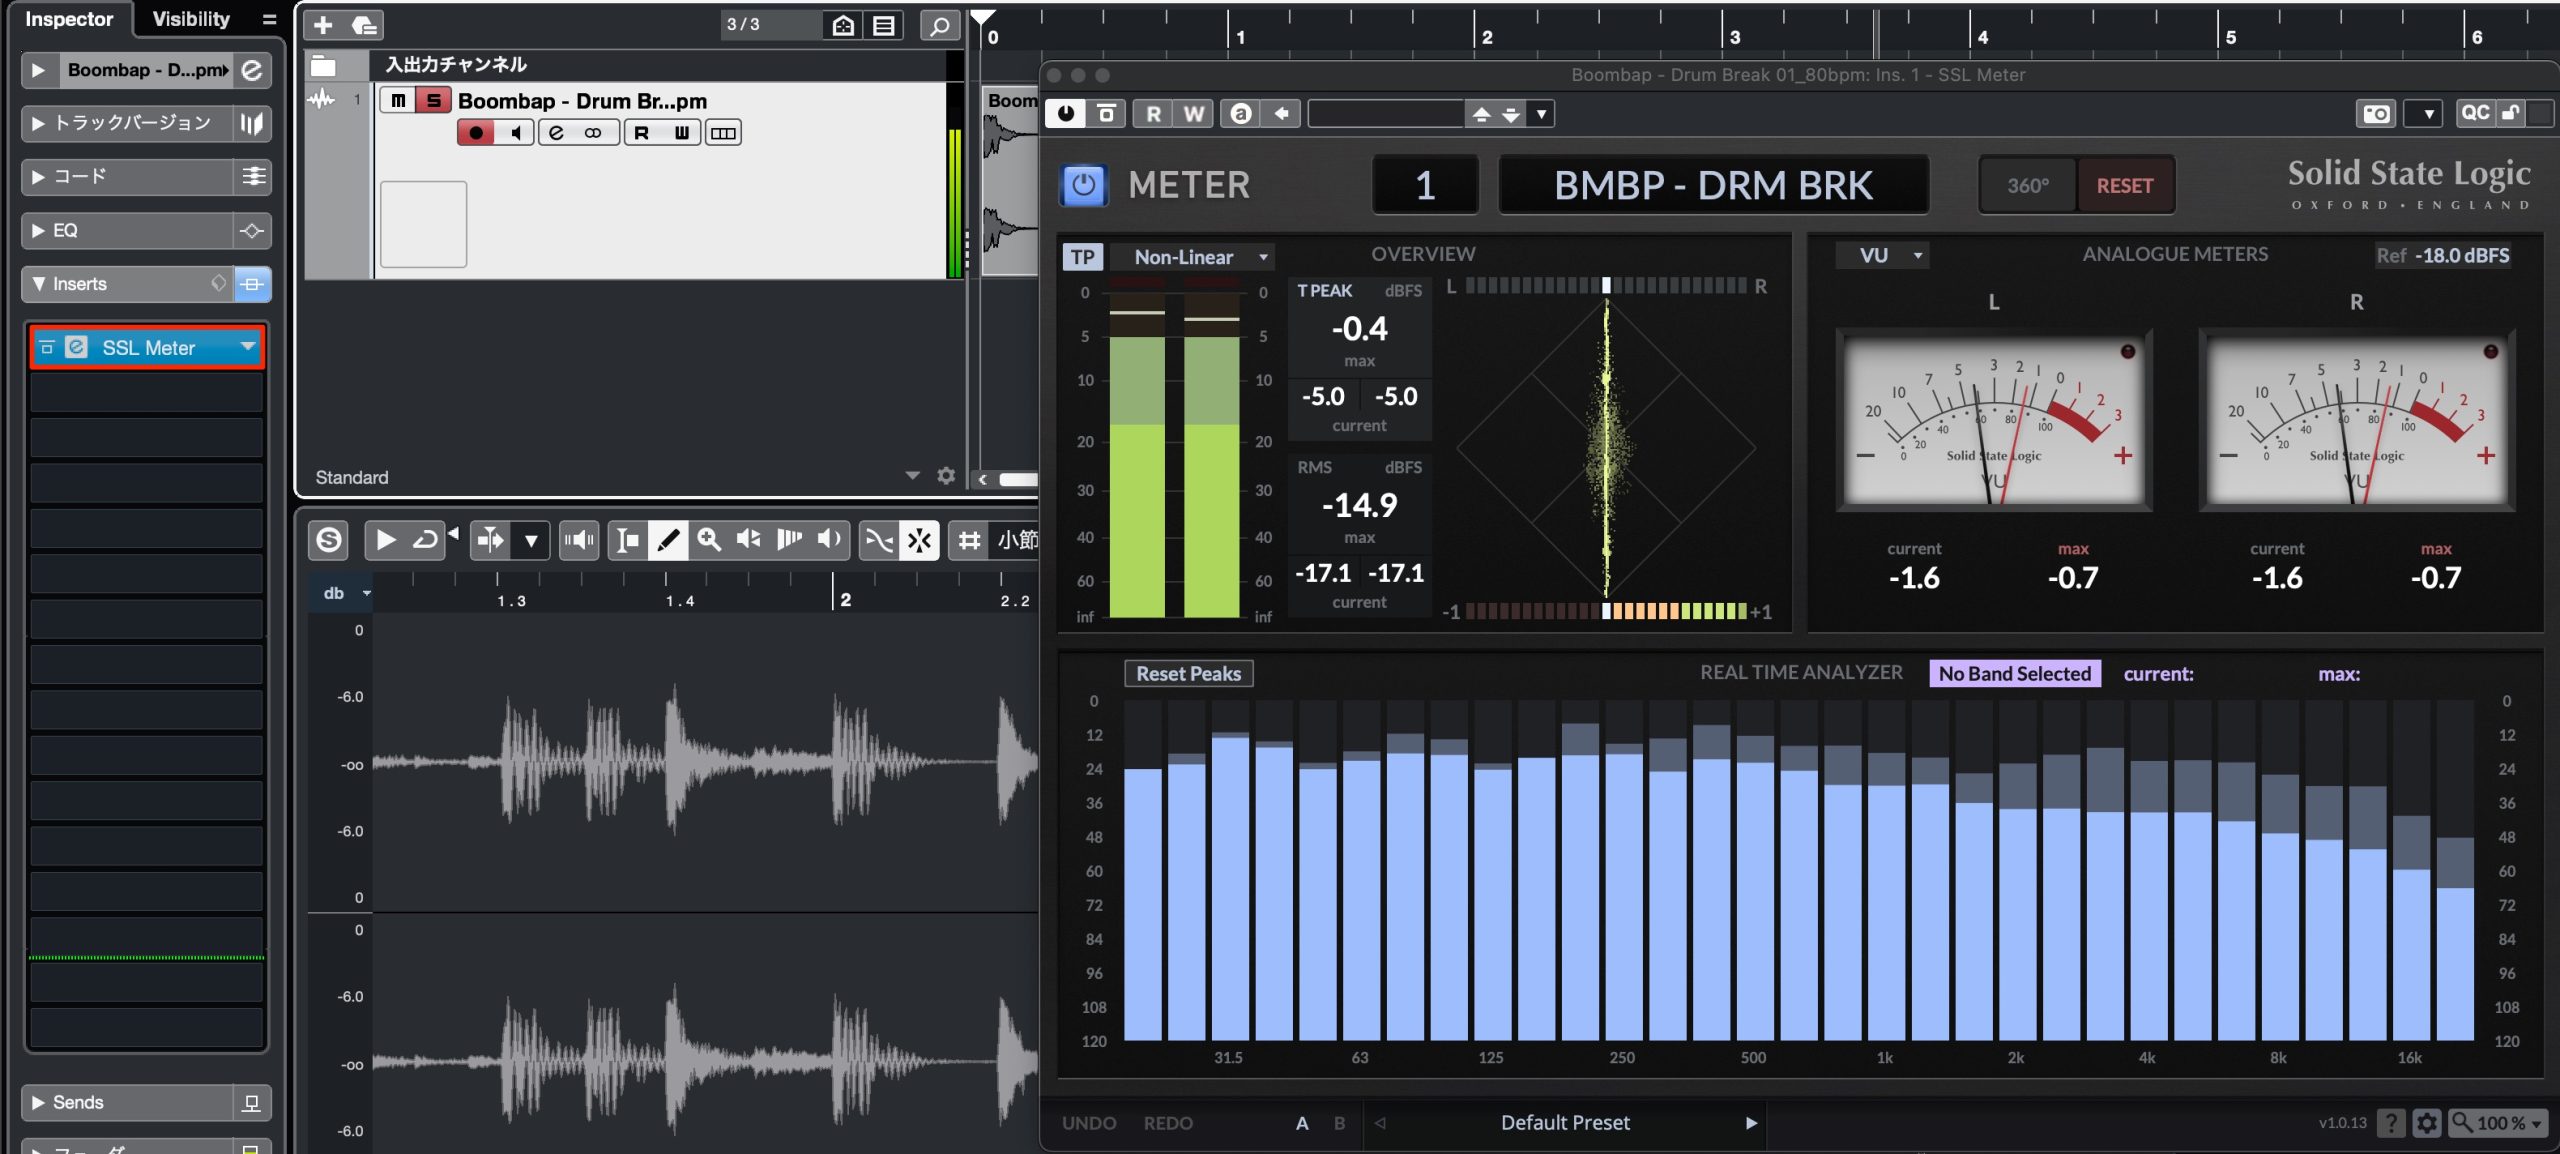Toggle solo on Boombap track
Image resolution: width=2560 pixels, height=1154 pixels.
433,101
